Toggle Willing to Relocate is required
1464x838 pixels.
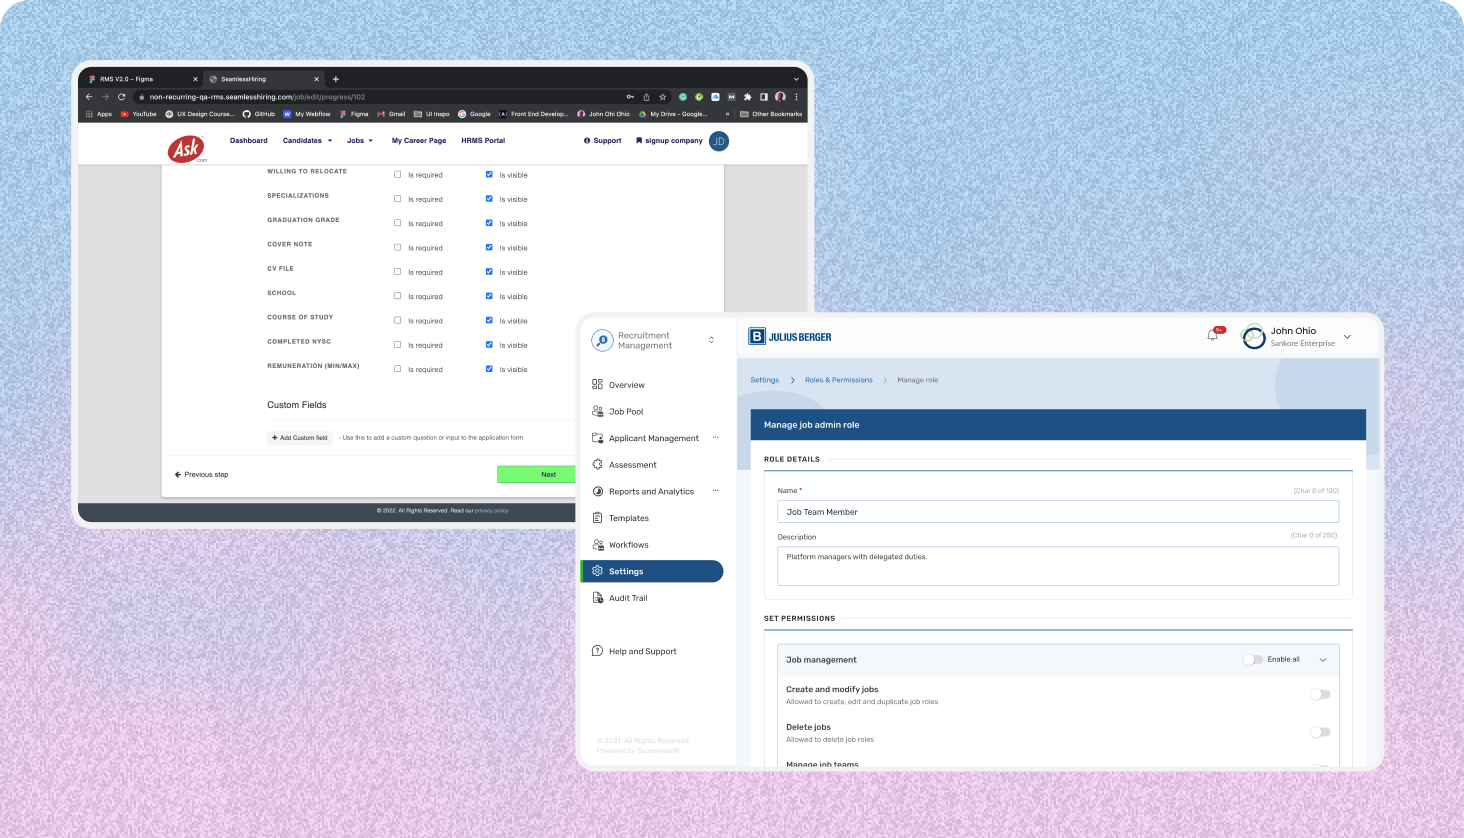click(x=397, y=174)
